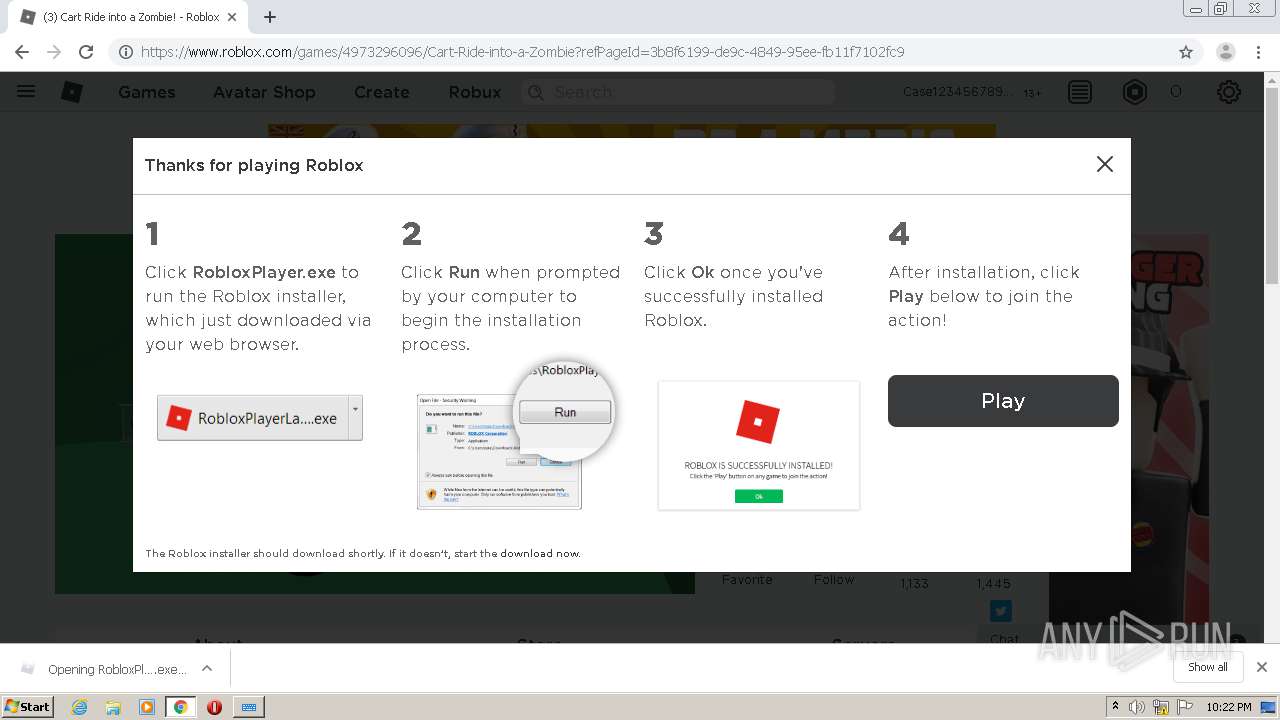Open the Avatar Shop menu item
The width and height of the screenshot is (1280, 720).
(x=264, y=92)
